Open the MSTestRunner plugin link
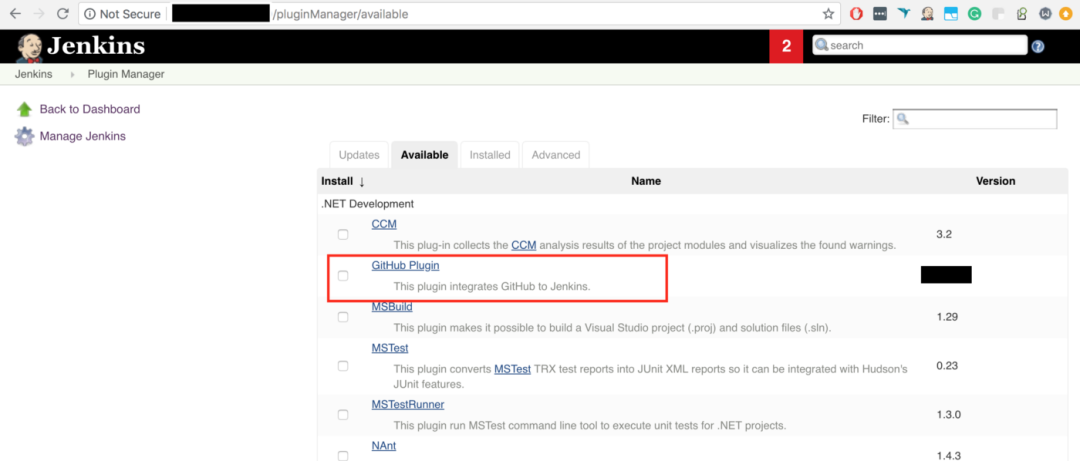Screen dimensions: 1080x461 point(408,404)
